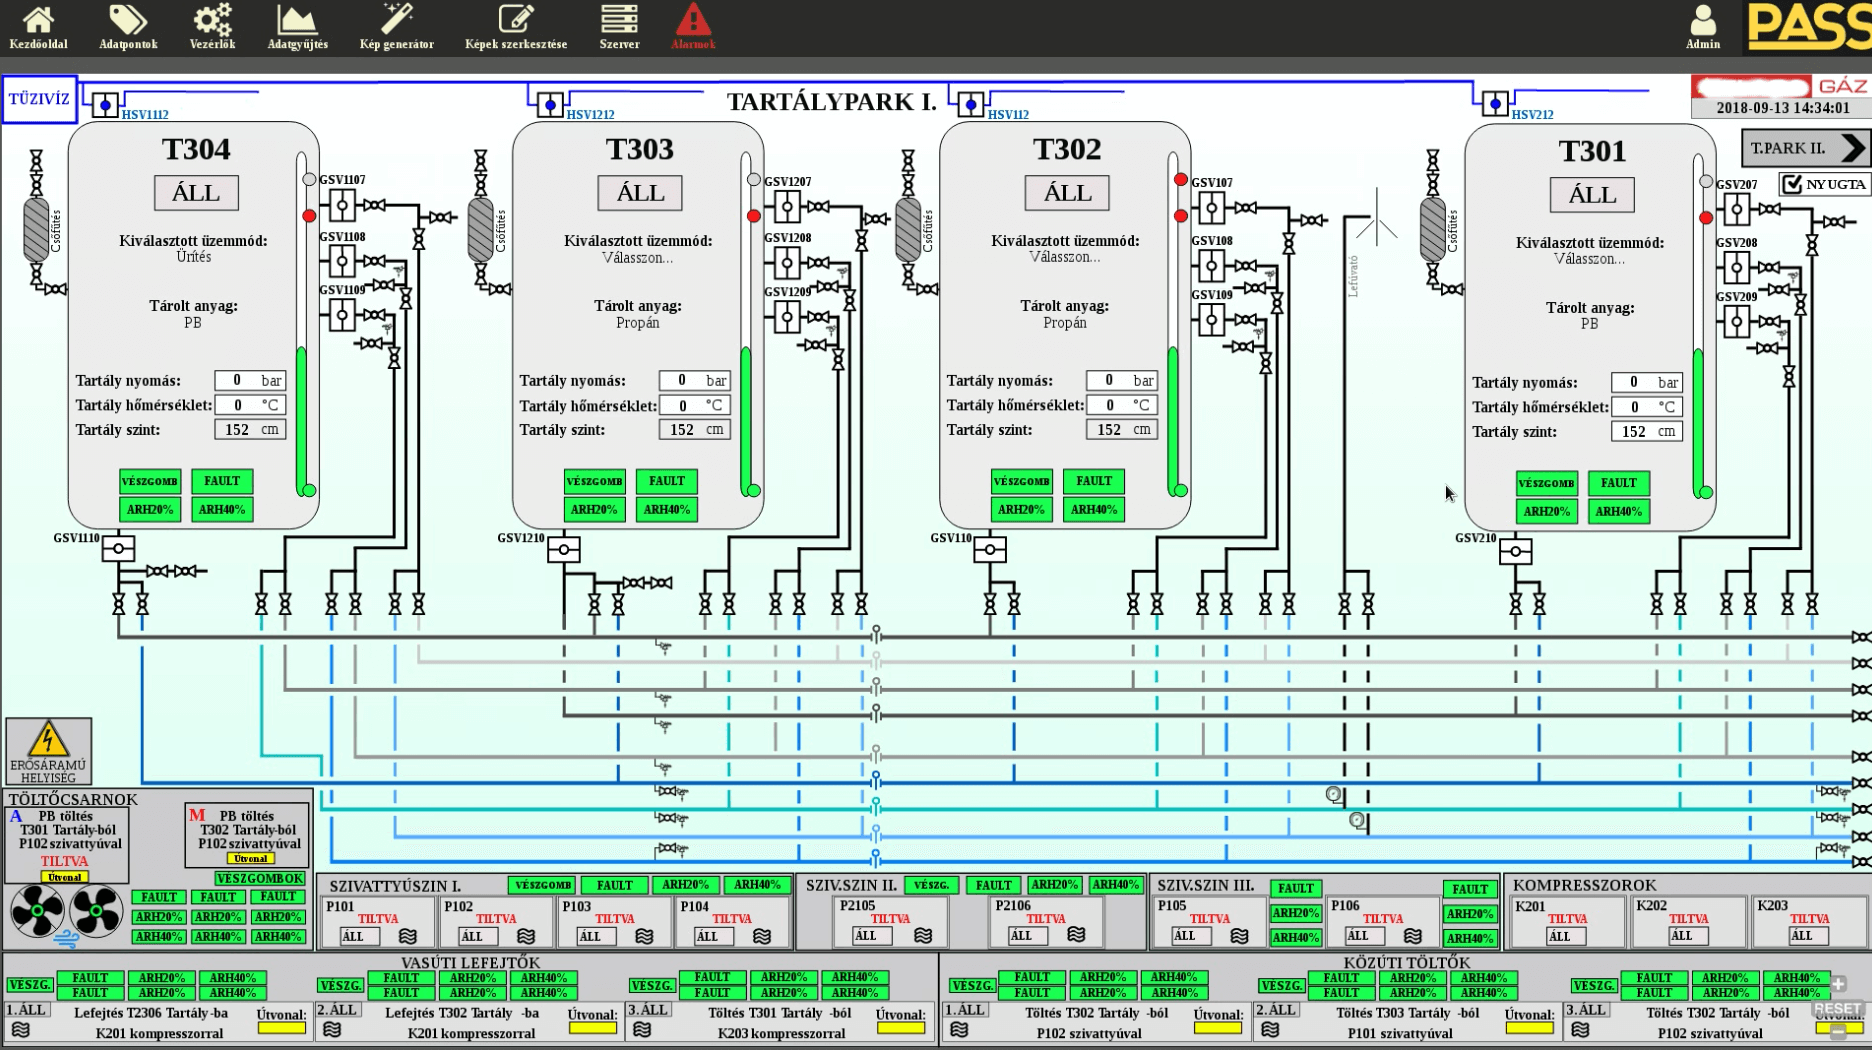Open the T301 operating mode Válasszon dropdown
The height and width of the screenshot is (1050, 1872).
tap(1589, 260)
